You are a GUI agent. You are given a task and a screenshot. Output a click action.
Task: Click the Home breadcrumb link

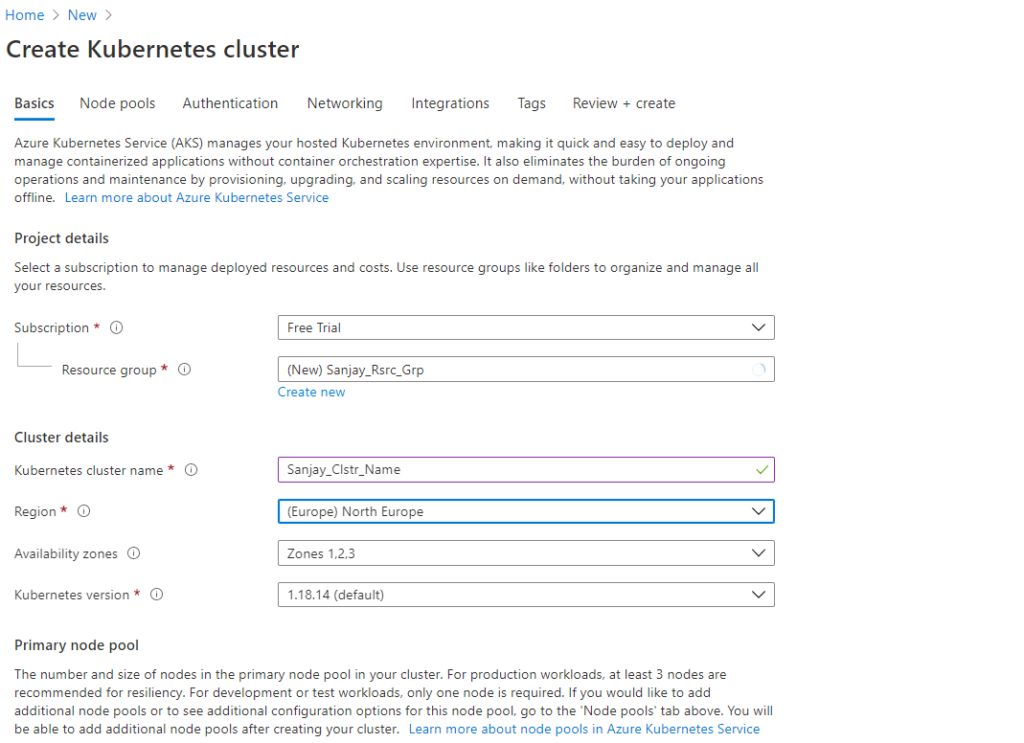pos(25,15)
